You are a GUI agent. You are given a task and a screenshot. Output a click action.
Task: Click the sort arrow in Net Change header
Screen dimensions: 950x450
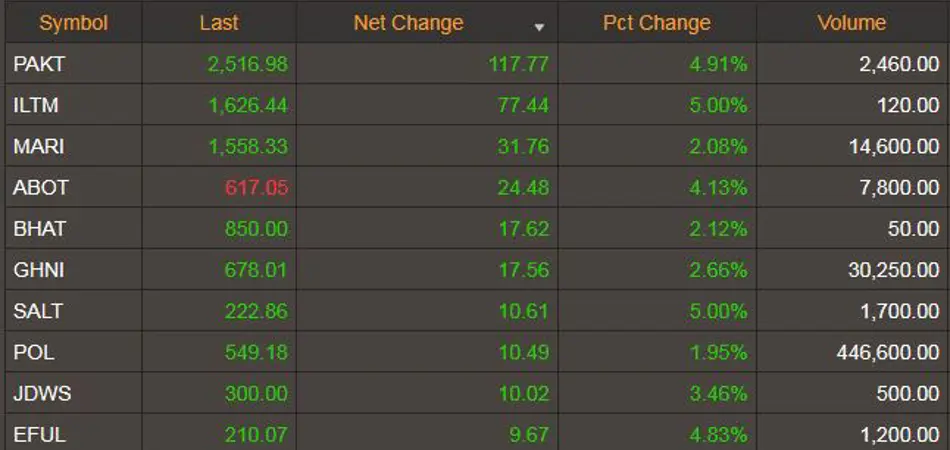[540, 26]
